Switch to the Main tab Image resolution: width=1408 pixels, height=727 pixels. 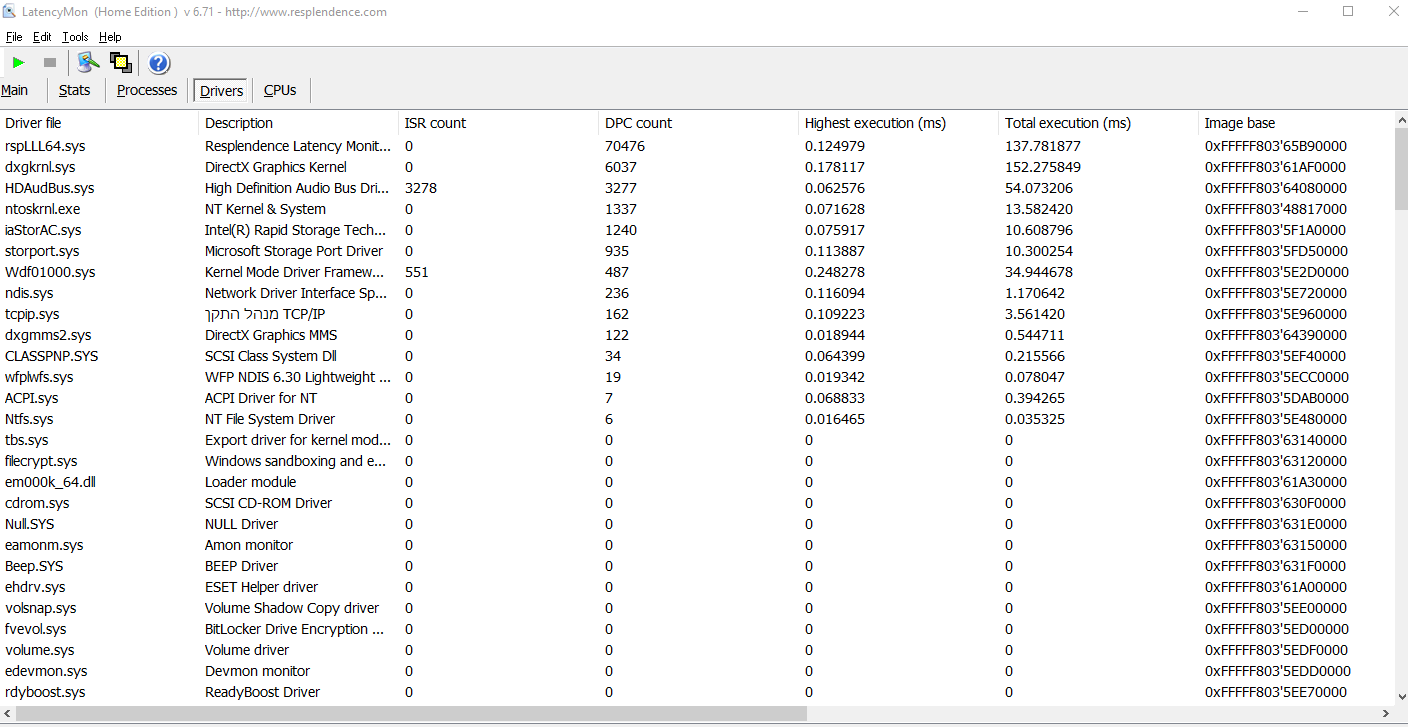(14, 90)
